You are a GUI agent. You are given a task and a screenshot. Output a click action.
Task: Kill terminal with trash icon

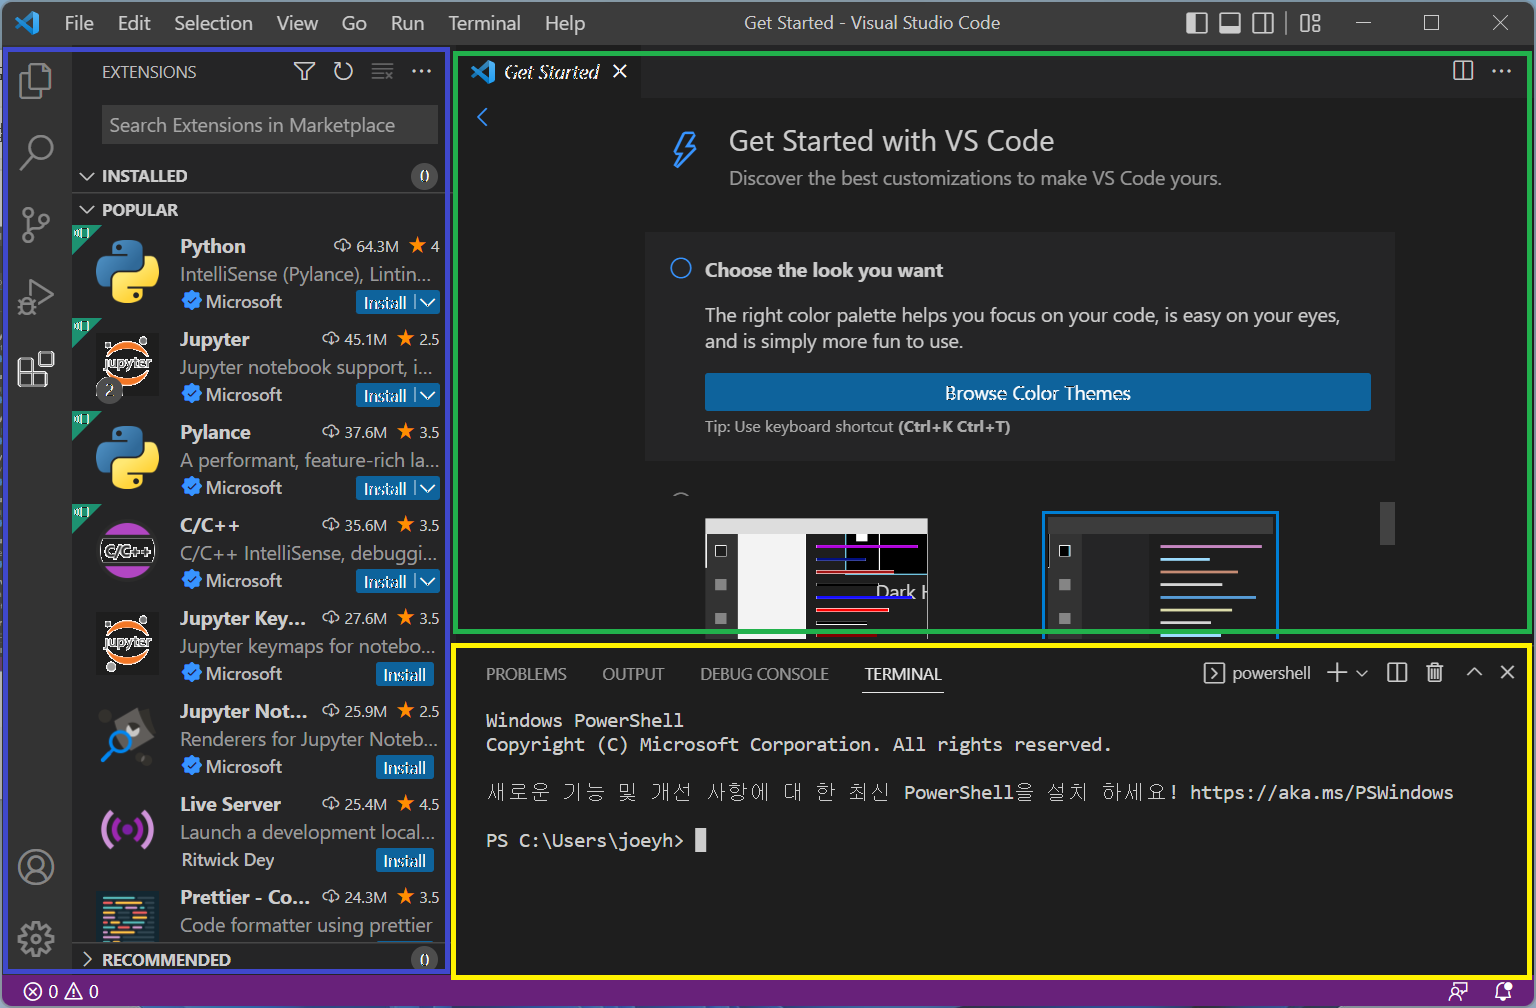[x=1434, y=673]
